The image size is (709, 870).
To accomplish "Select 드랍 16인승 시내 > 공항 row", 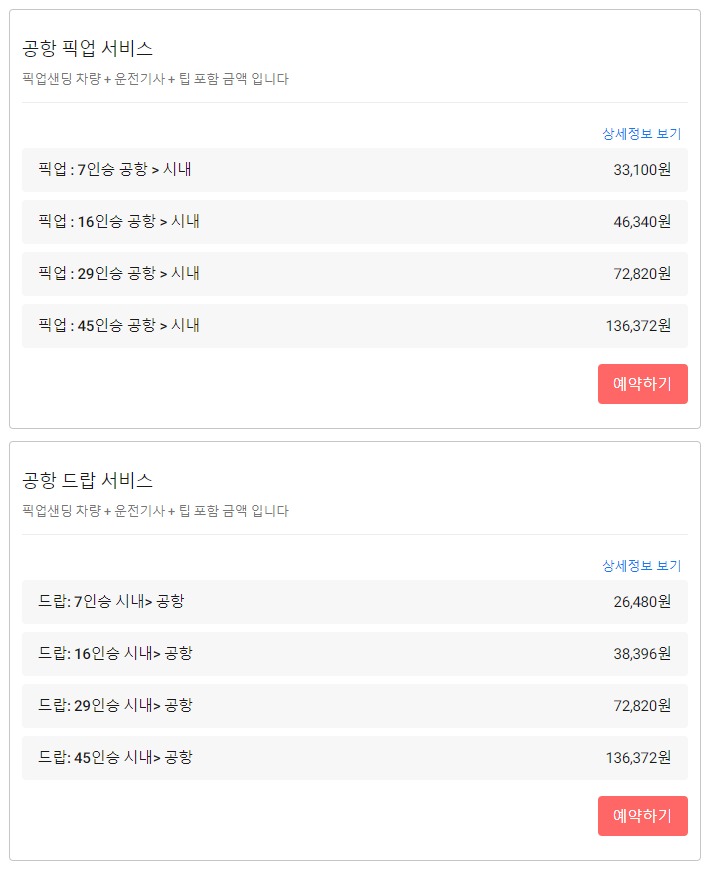I will click(x=354, y=654).
